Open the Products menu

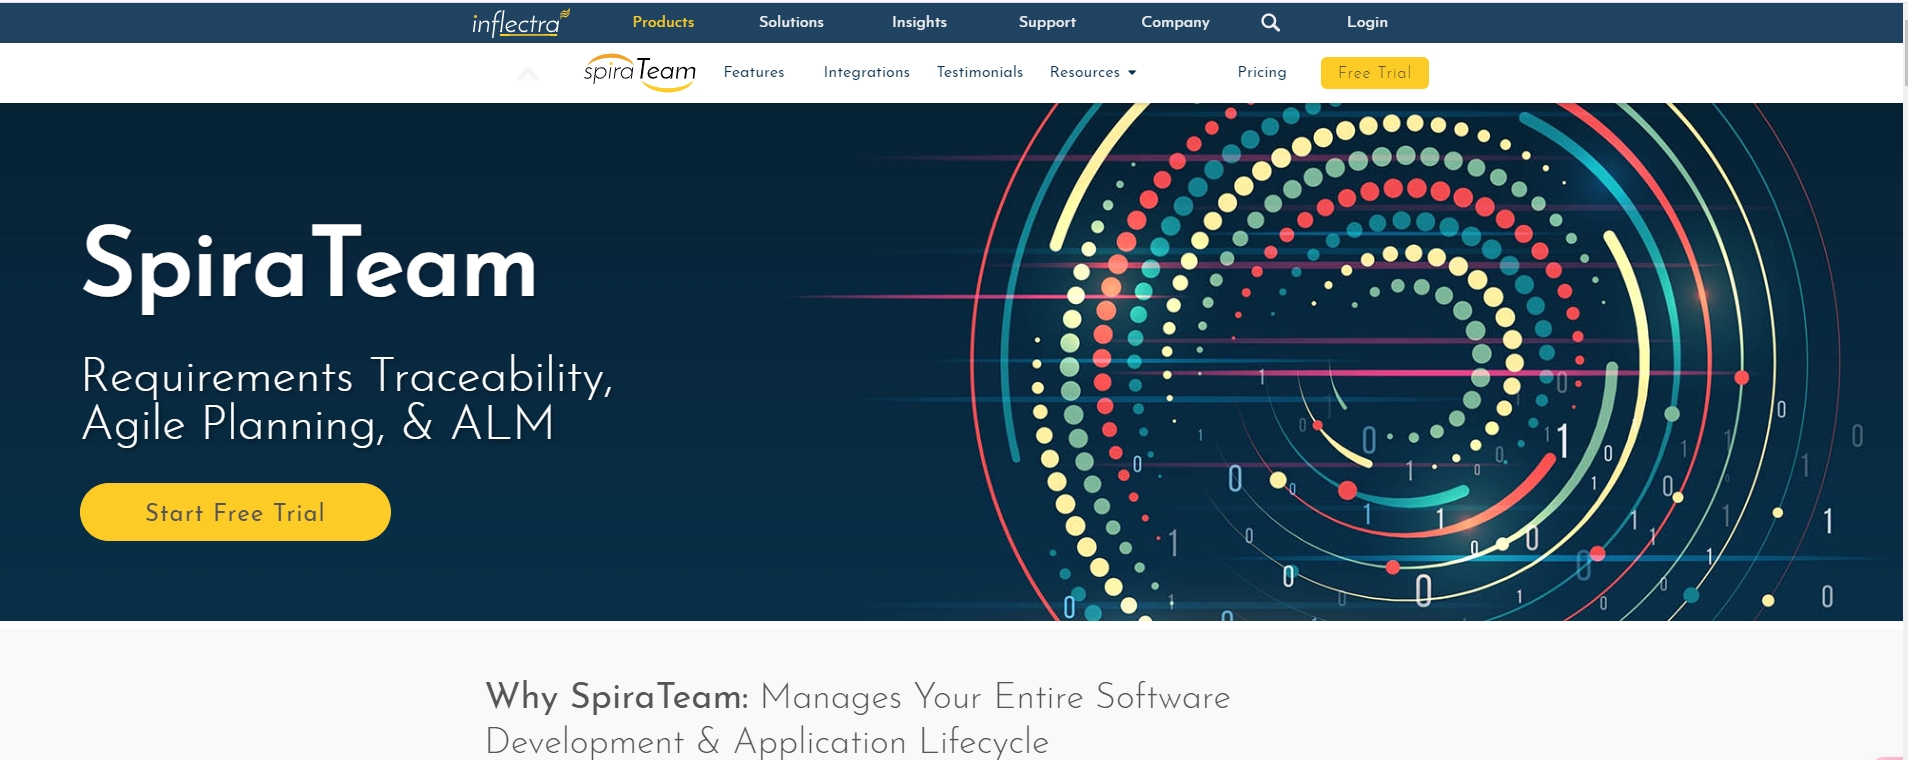[x=663, y=22]
